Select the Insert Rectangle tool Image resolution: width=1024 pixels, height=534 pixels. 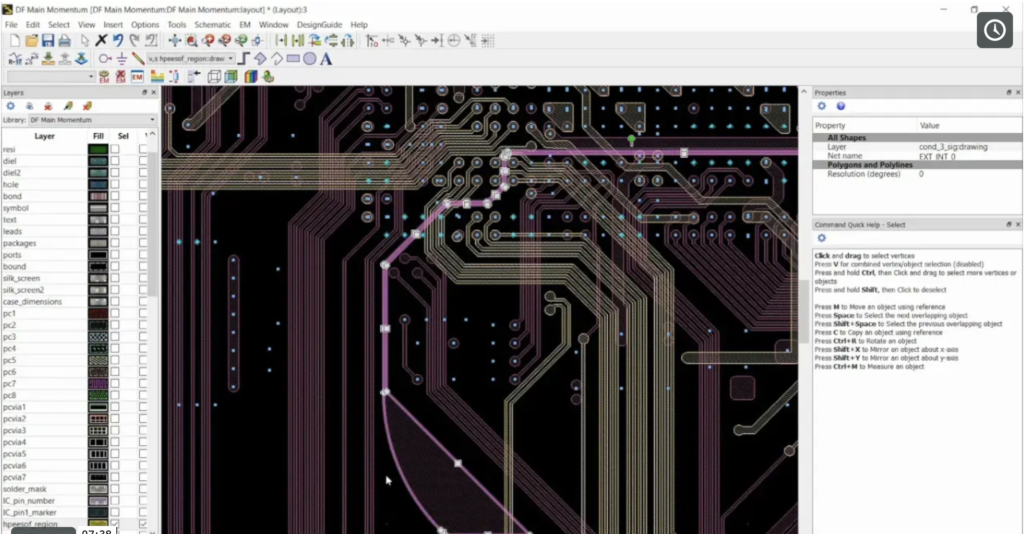point(293,59)
